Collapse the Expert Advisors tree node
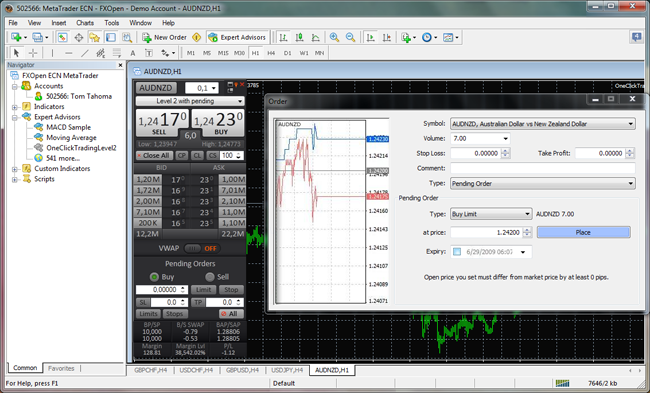This screenshot has height=393, width=650. pyautogui.click(x=15, y=117)
